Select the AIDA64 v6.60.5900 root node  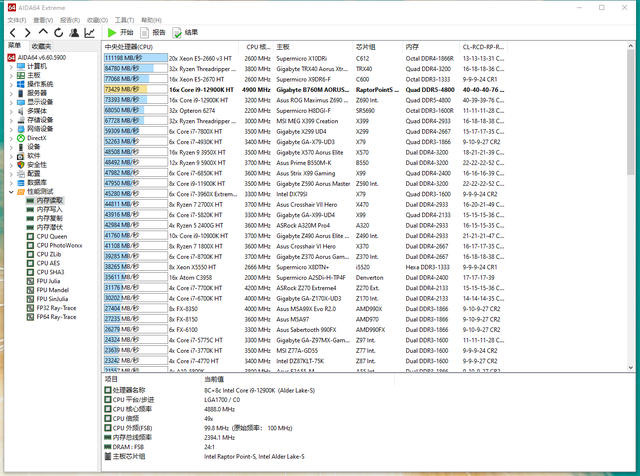[42, 58]
